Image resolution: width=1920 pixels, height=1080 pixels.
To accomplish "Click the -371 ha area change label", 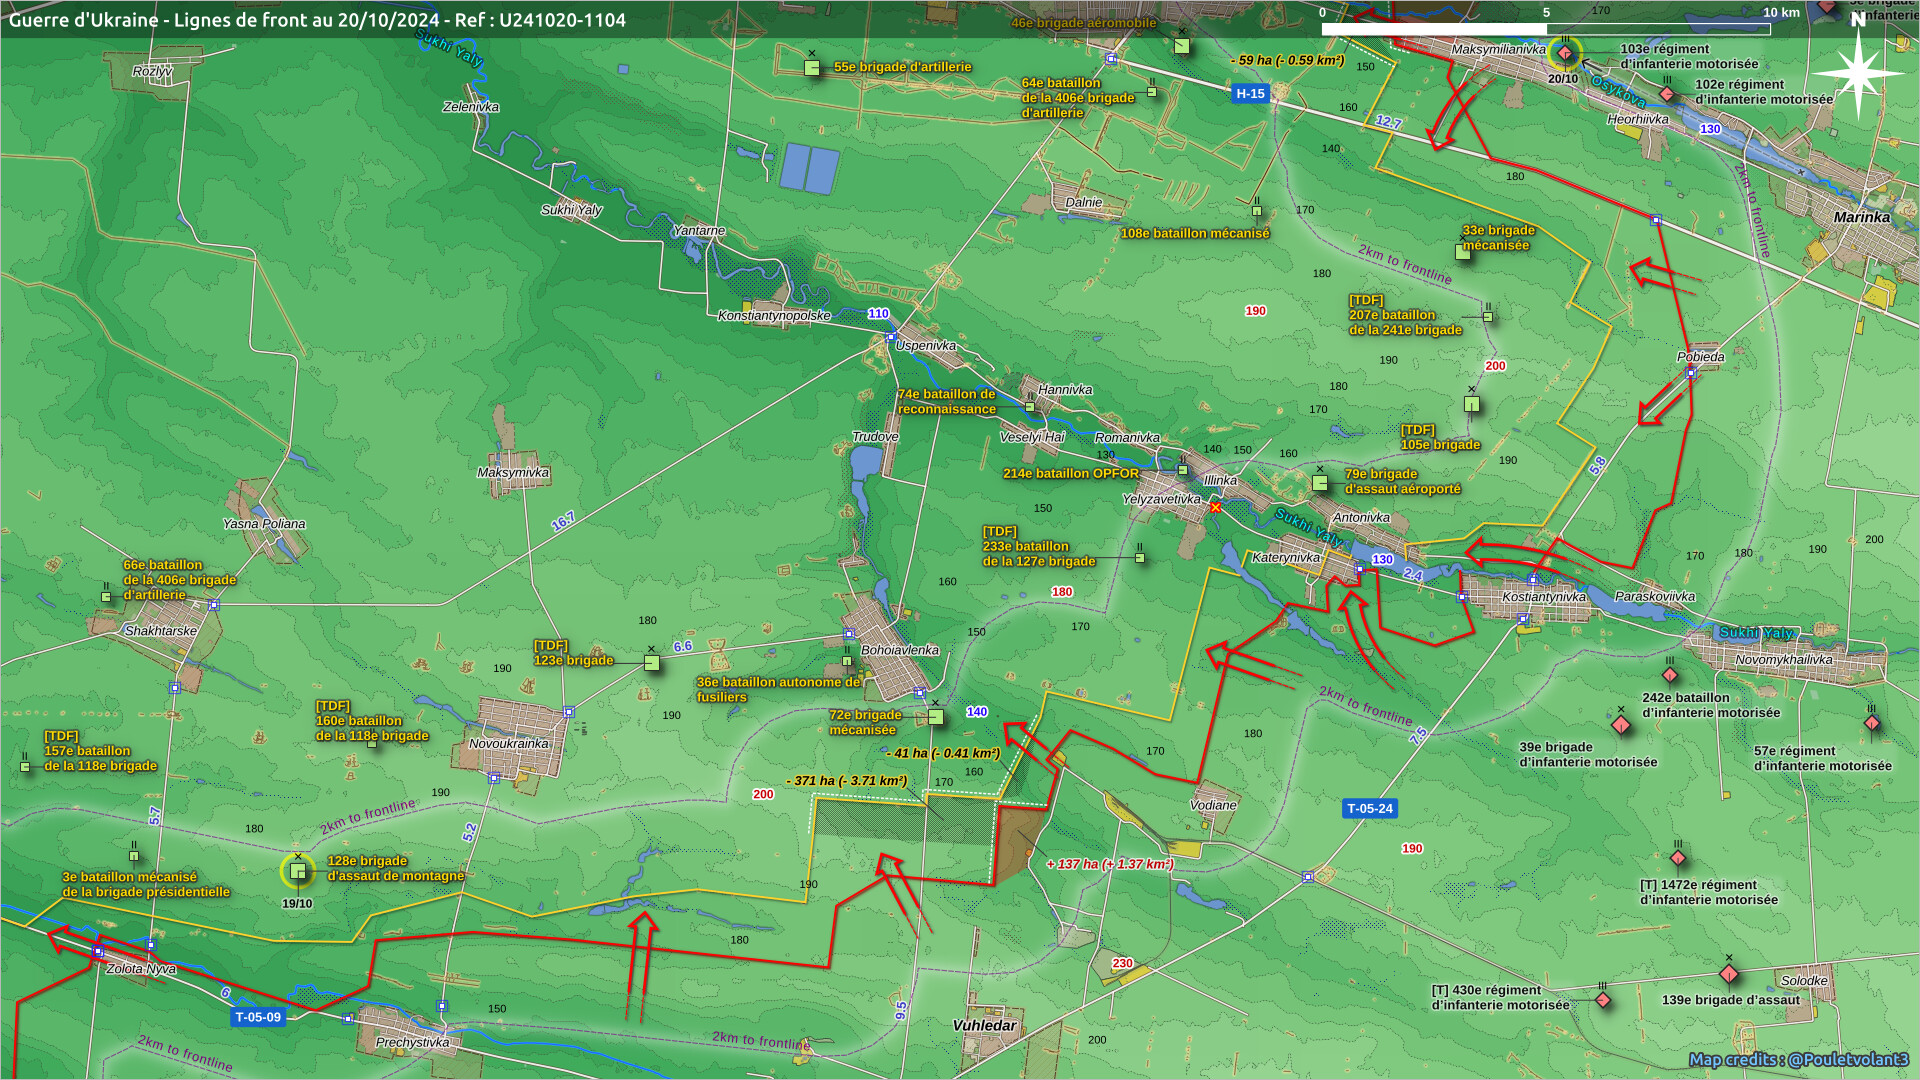I will click(x=847, y=781).
